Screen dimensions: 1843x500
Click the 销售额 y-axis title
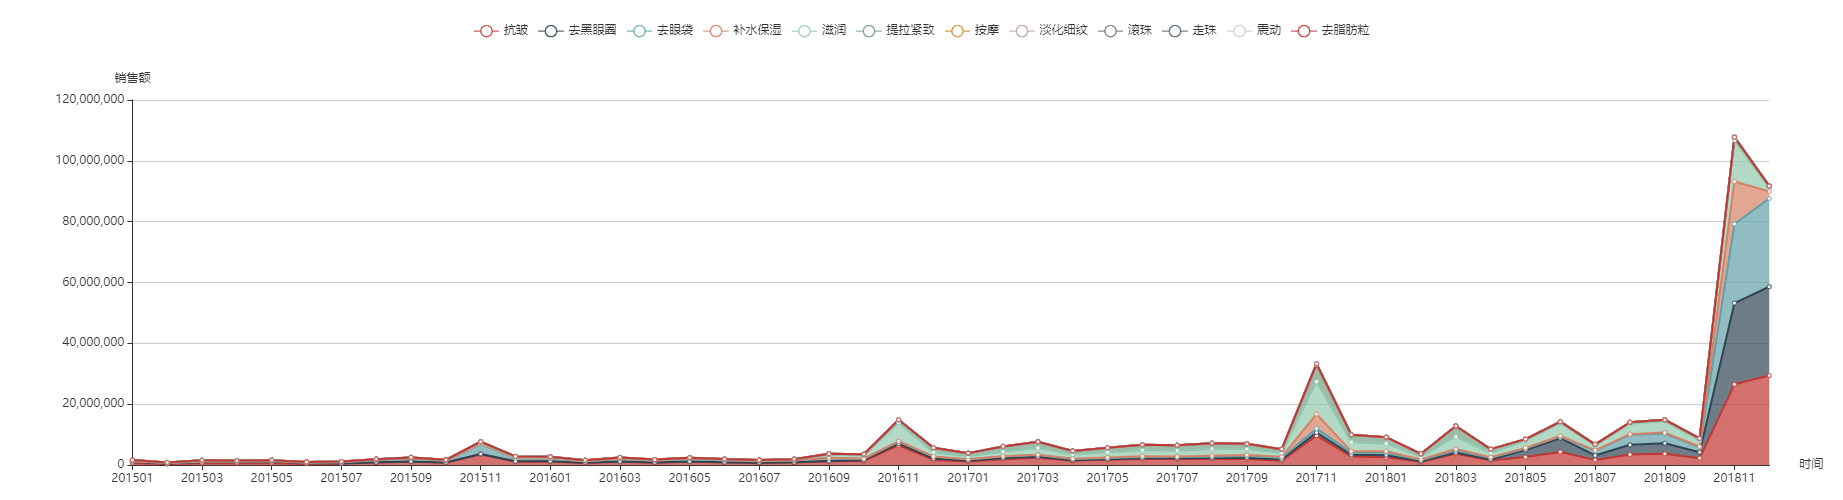(132, 78)
